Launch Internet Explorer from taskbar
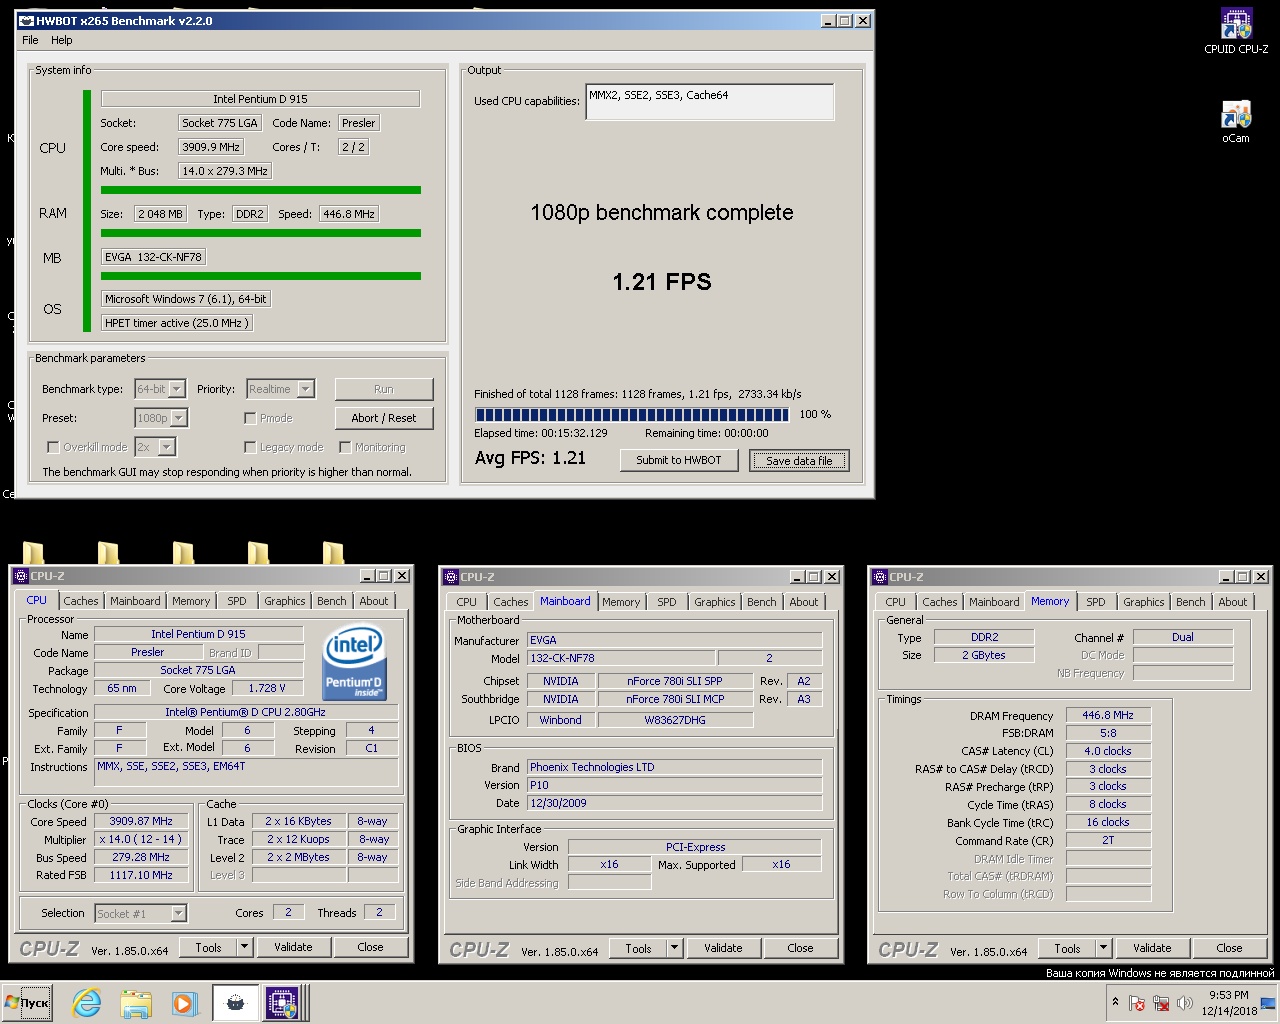 [x=88, y=1003]
